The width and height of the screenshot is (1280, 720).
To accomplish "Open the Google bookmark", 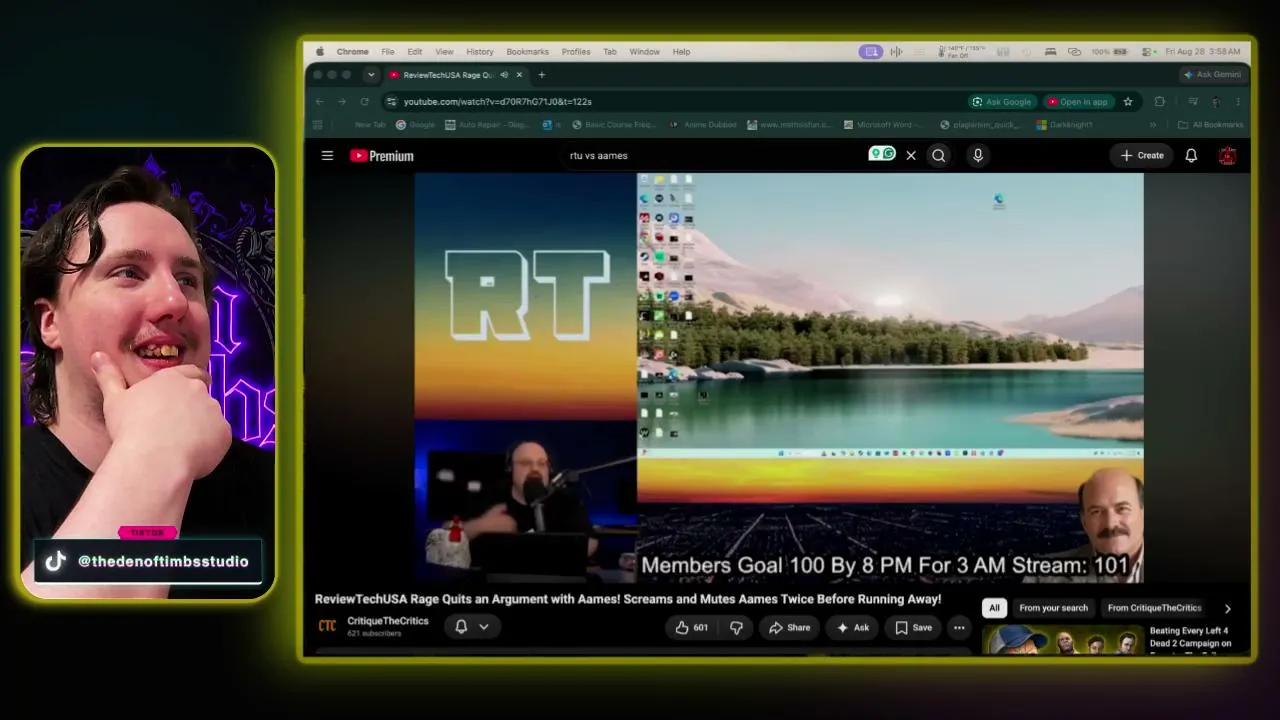I will coord(415,125).
